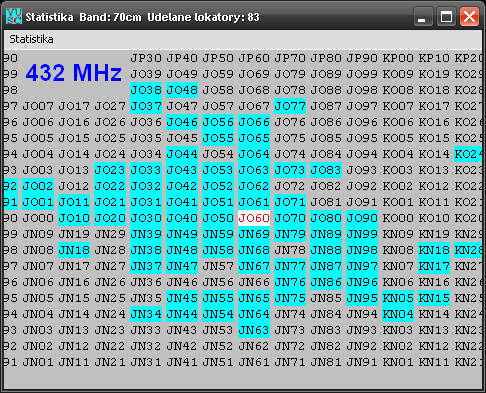The height and width of the screenshot is (393, 486).
Task: Click the JN01 locator in bottom row
Action: pyautogui.click(x=38, y=362)
